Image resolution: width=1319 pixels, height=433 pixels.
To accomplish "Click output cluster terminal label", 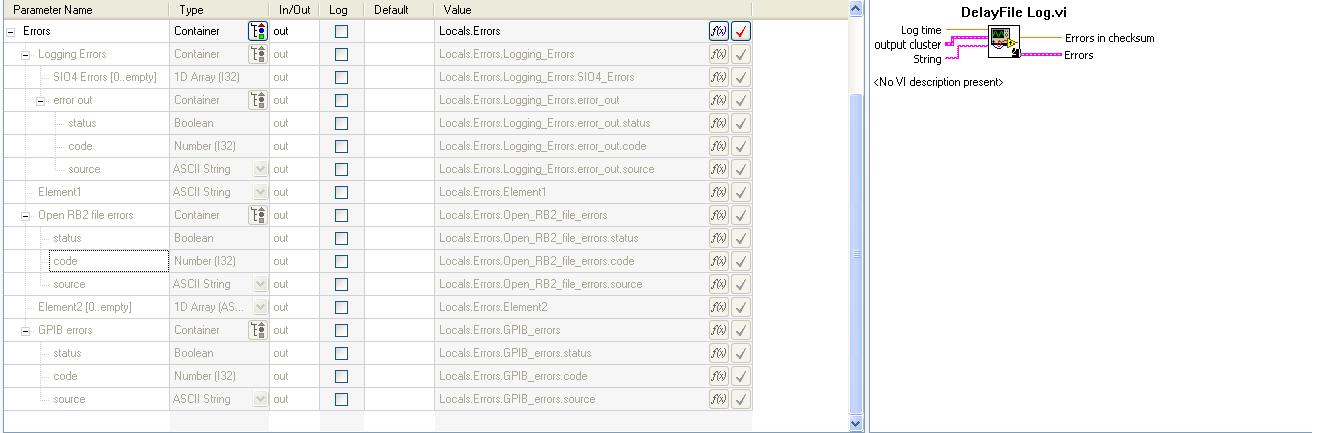I will 907,45.
